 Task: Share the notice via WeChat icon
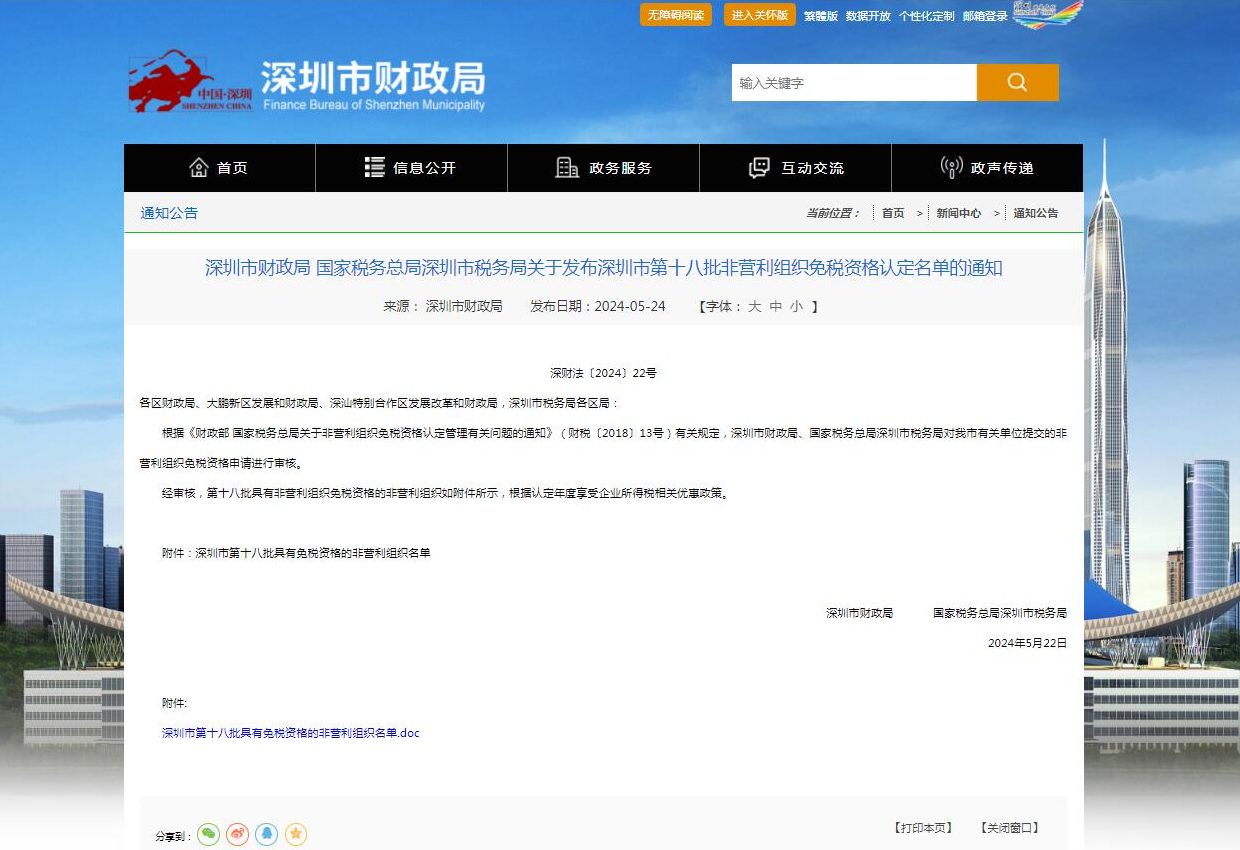pos(208,834)
